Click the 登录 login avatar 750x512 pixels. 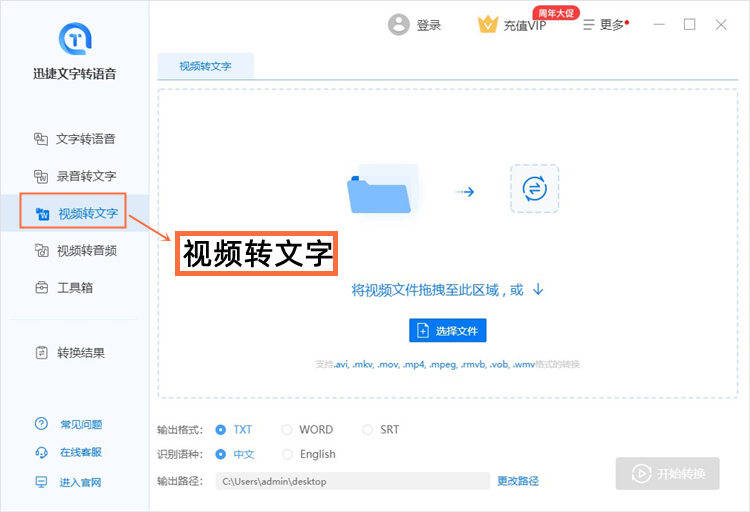pyautogui.click(x=400, y=25)
